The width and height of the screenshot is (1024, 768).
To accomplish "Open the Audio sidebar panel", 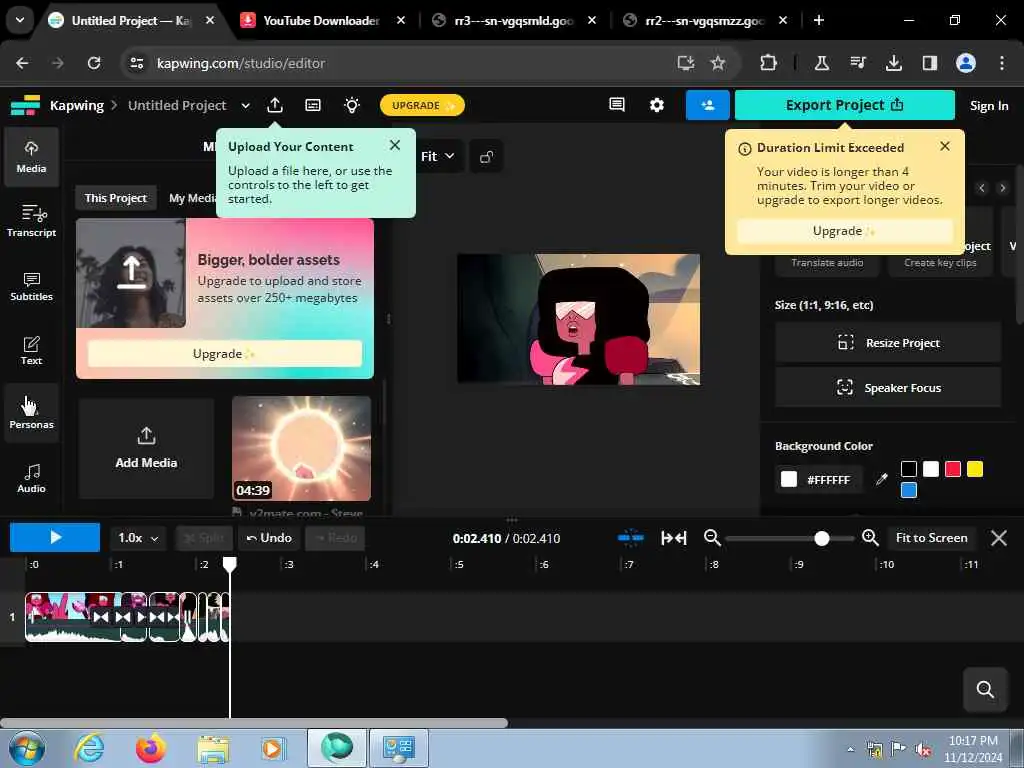I will (x=31, y=477).
